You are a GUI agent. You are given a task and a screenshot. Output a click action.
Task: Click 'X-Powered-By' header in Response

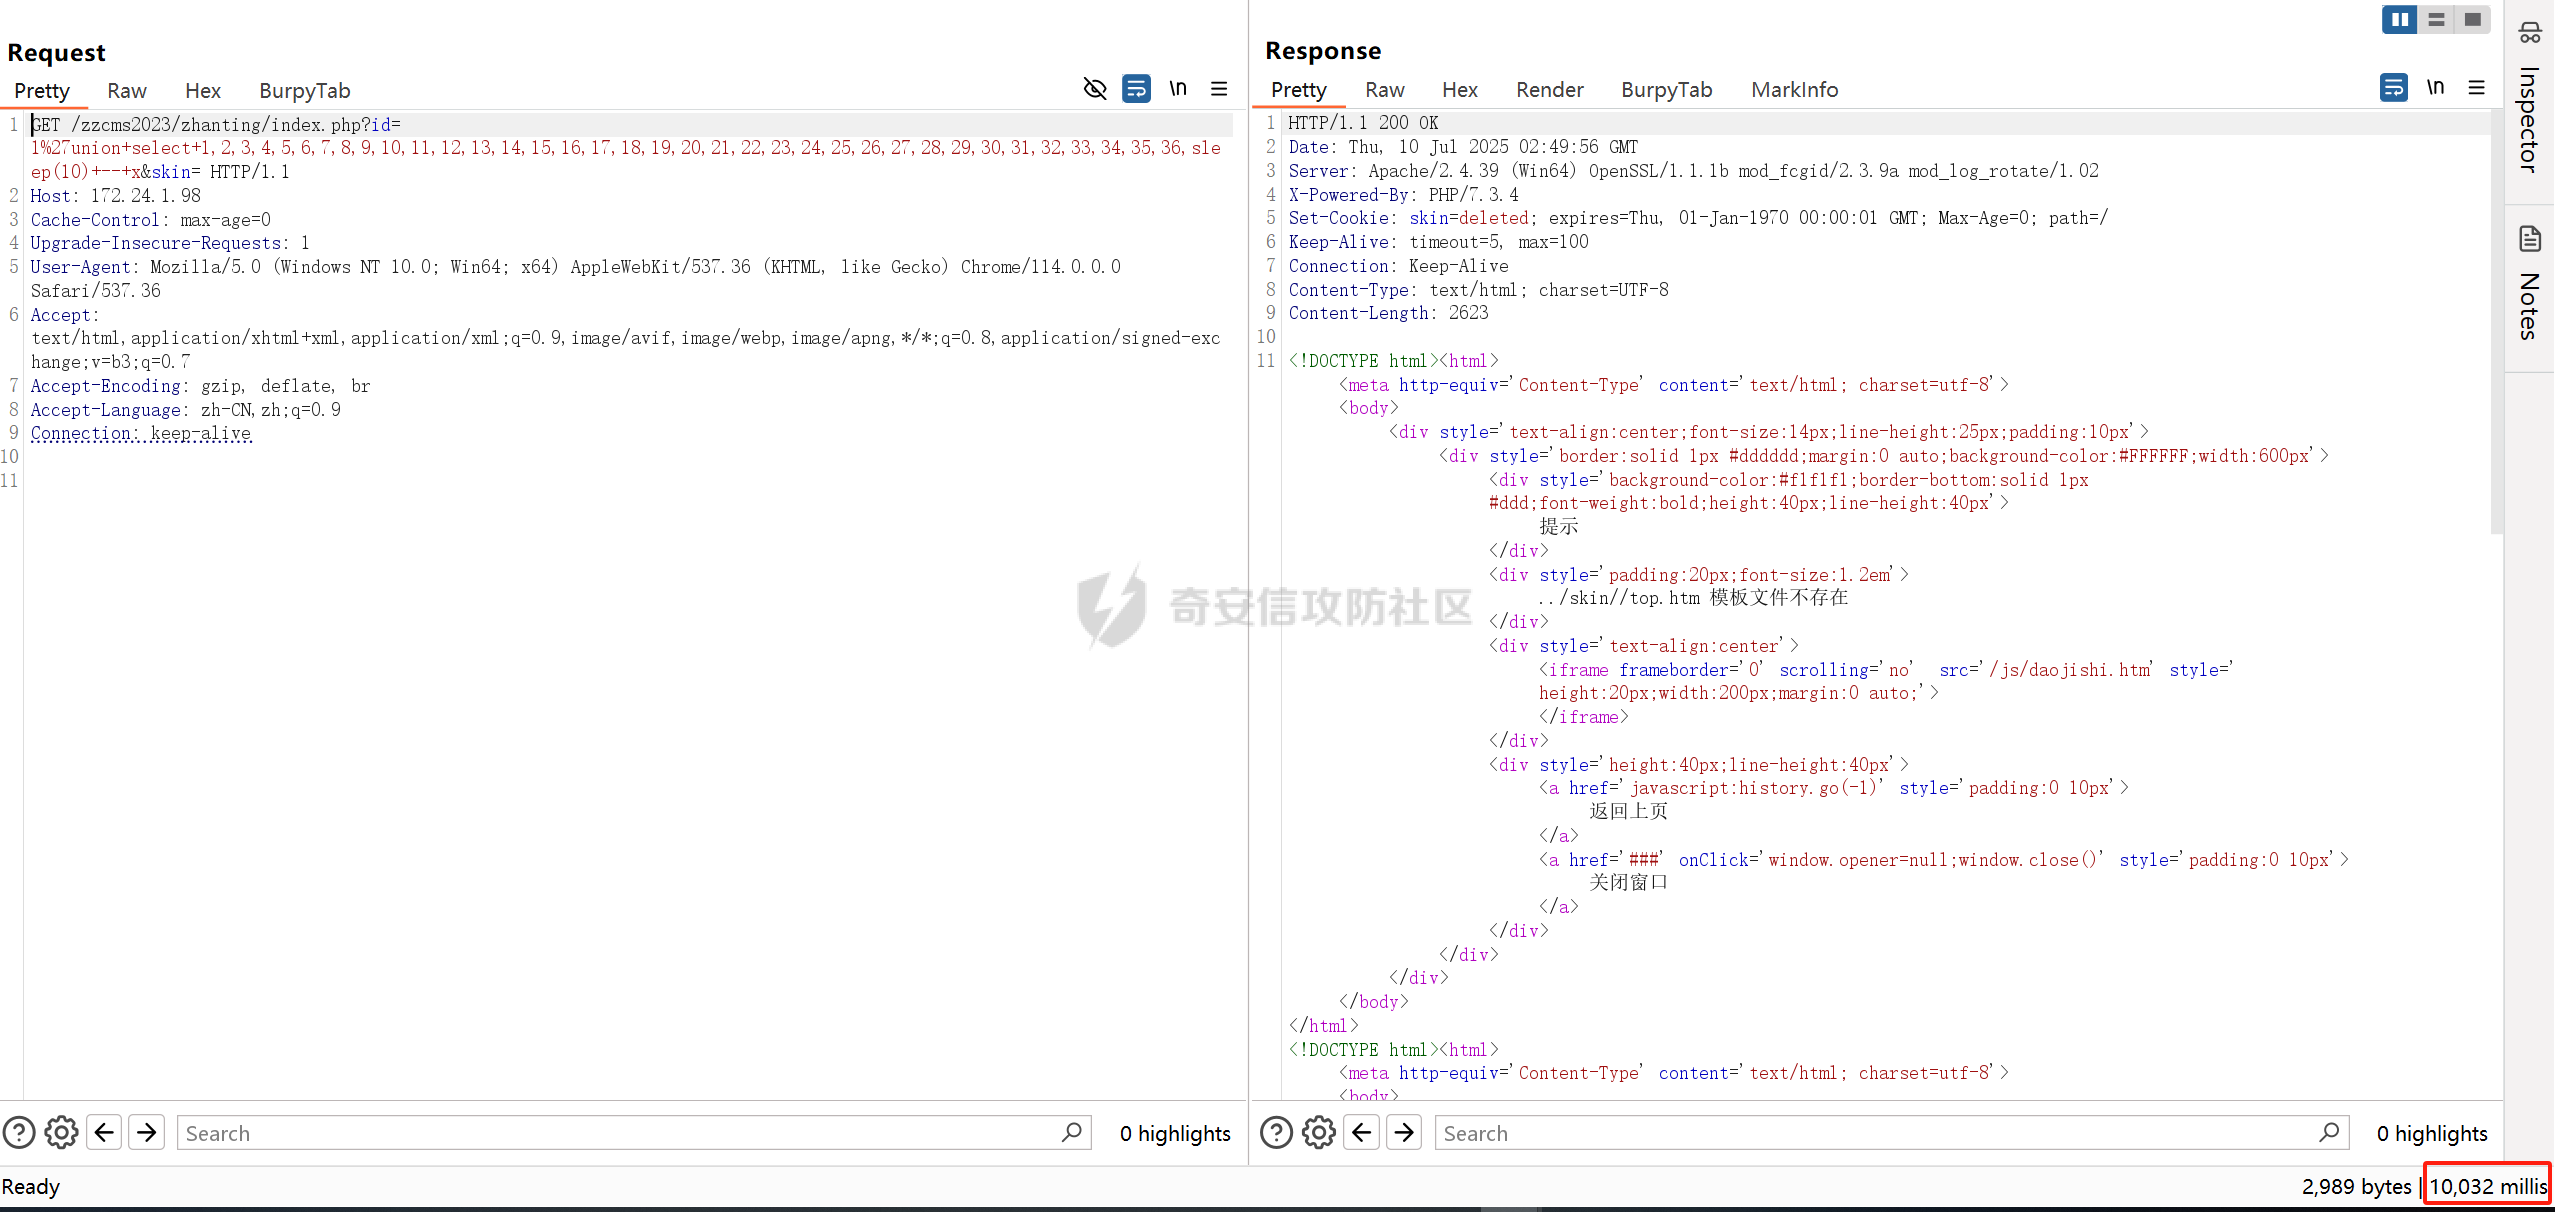[1348, 195]
